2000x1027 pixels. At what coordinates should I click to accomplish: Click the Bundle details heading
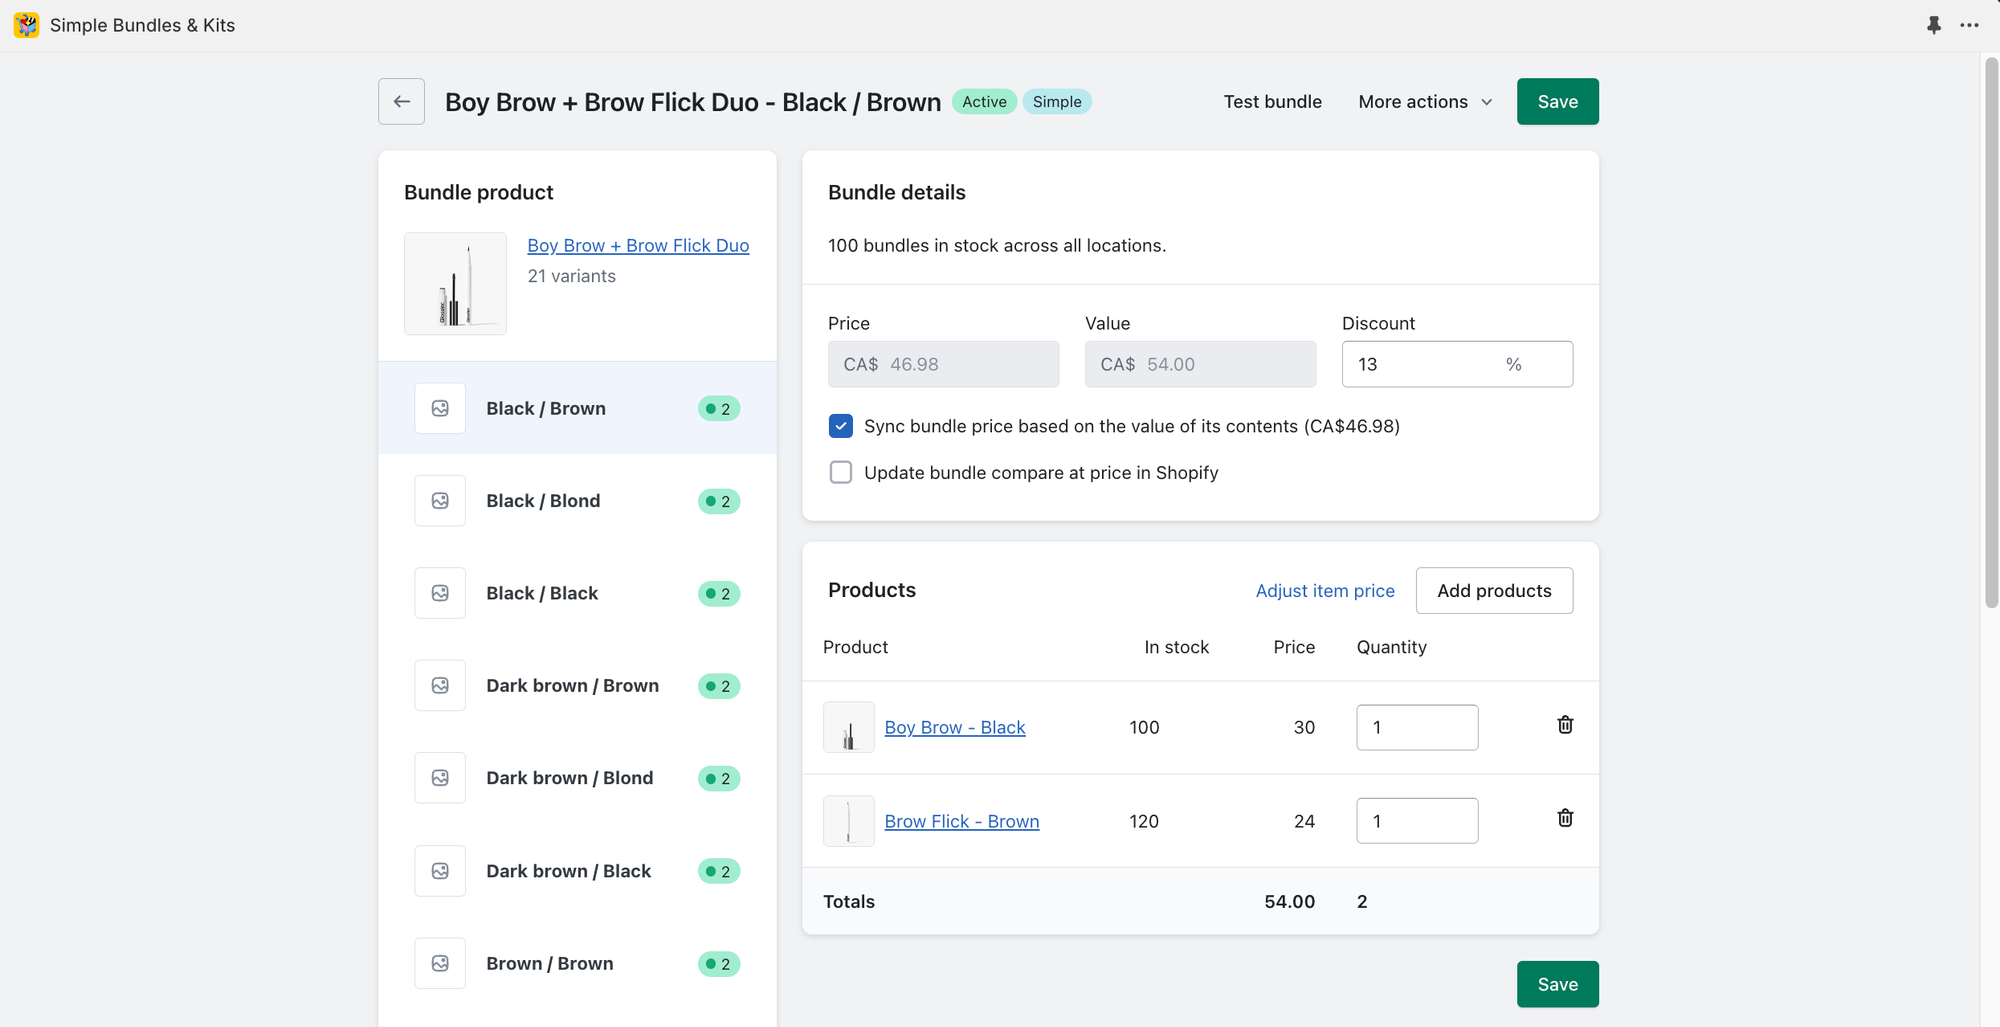coord(896,192)
